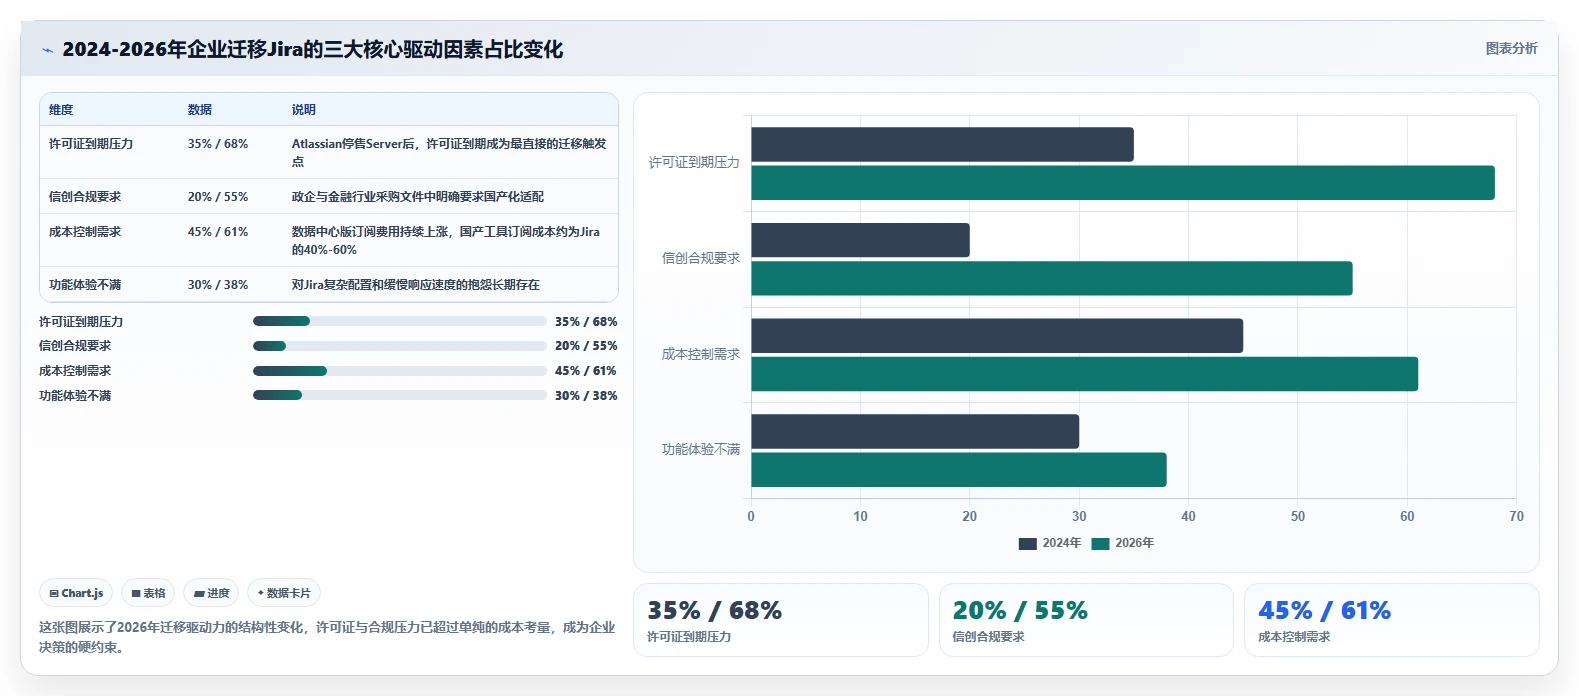Screen dimensions: 1579x696
Task: Select the 成本控制需求 table row cell
Action: tap(85, 232)
